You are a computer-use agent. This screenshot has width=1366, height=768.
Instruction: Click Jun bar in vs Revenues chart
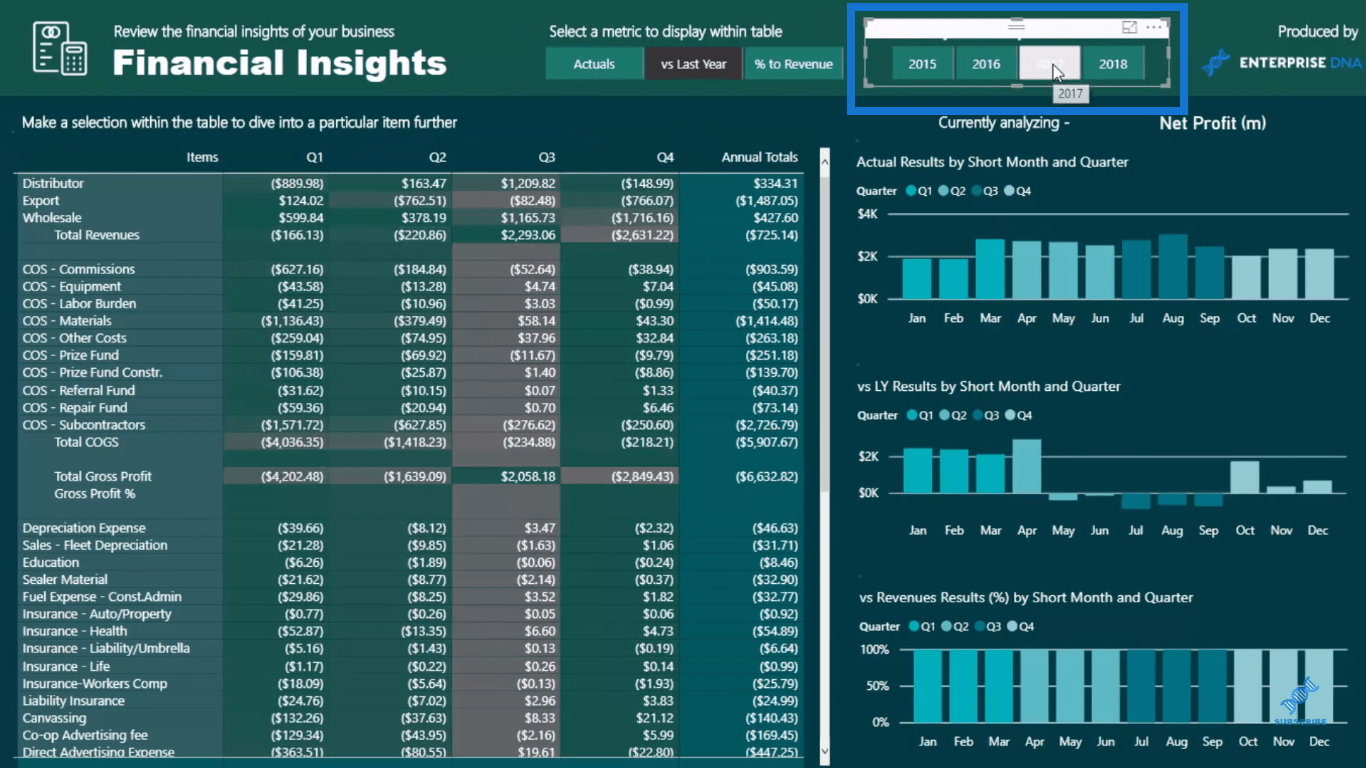coord(1106,685)
